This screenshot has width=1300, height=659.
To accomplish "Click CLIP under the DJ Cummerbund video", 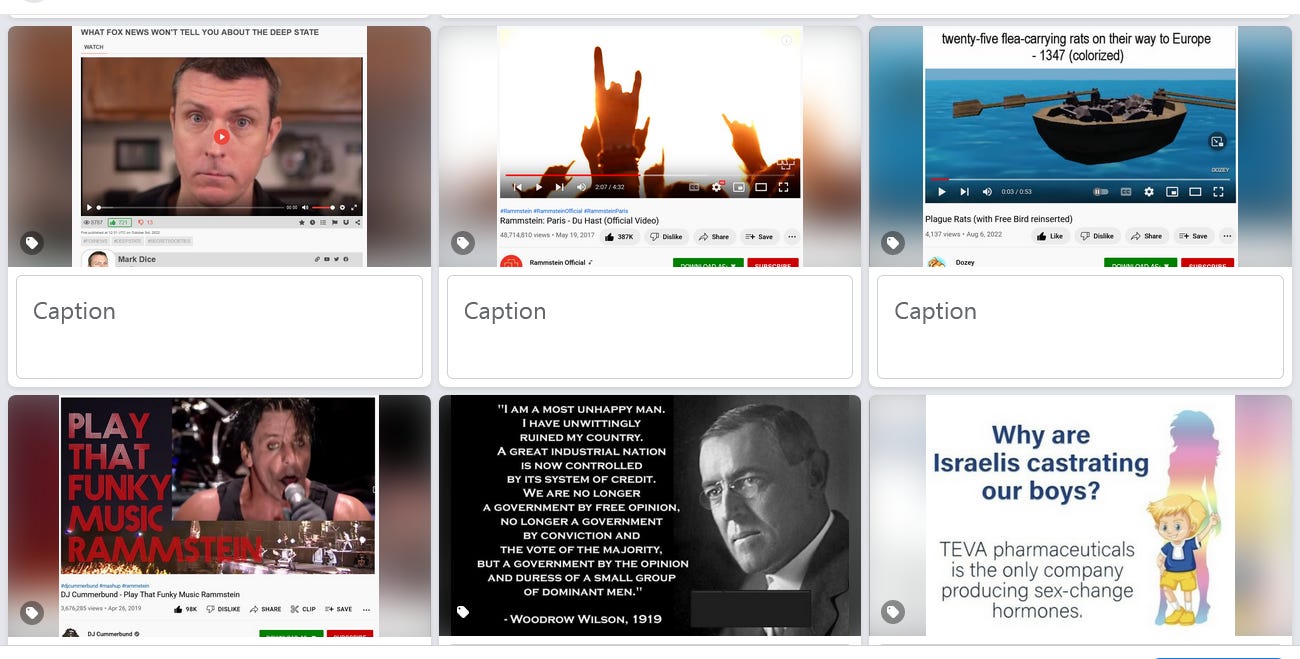I will coord(303,609).
